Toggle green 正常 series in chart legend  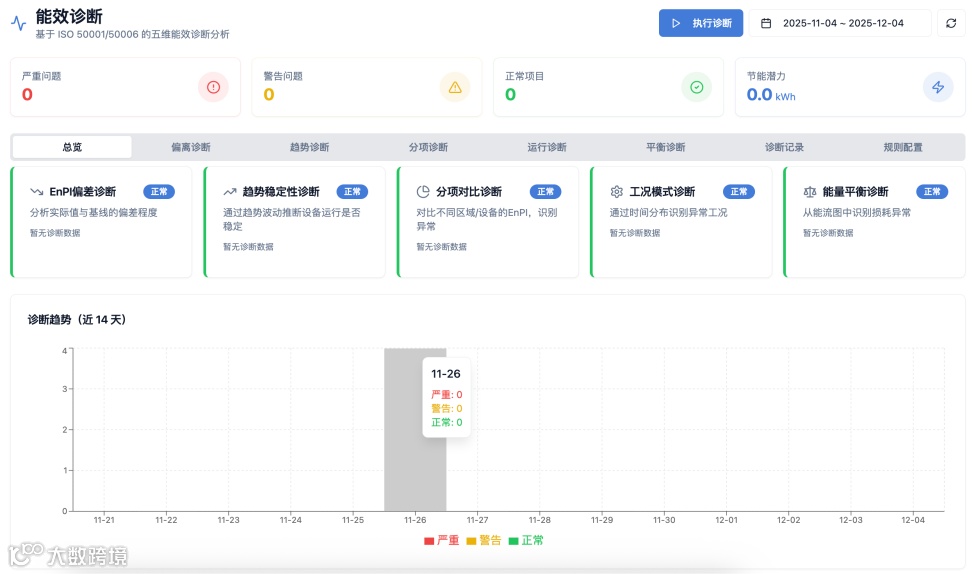[526, 540]
